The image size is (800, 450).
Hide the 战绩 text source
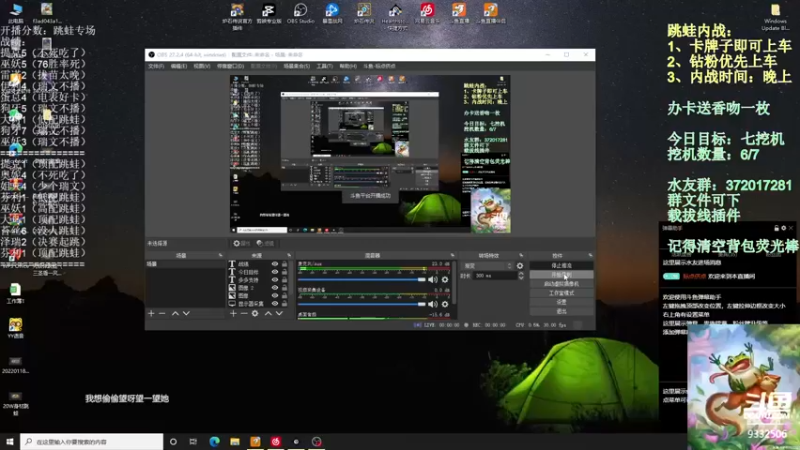click(275, 264)
